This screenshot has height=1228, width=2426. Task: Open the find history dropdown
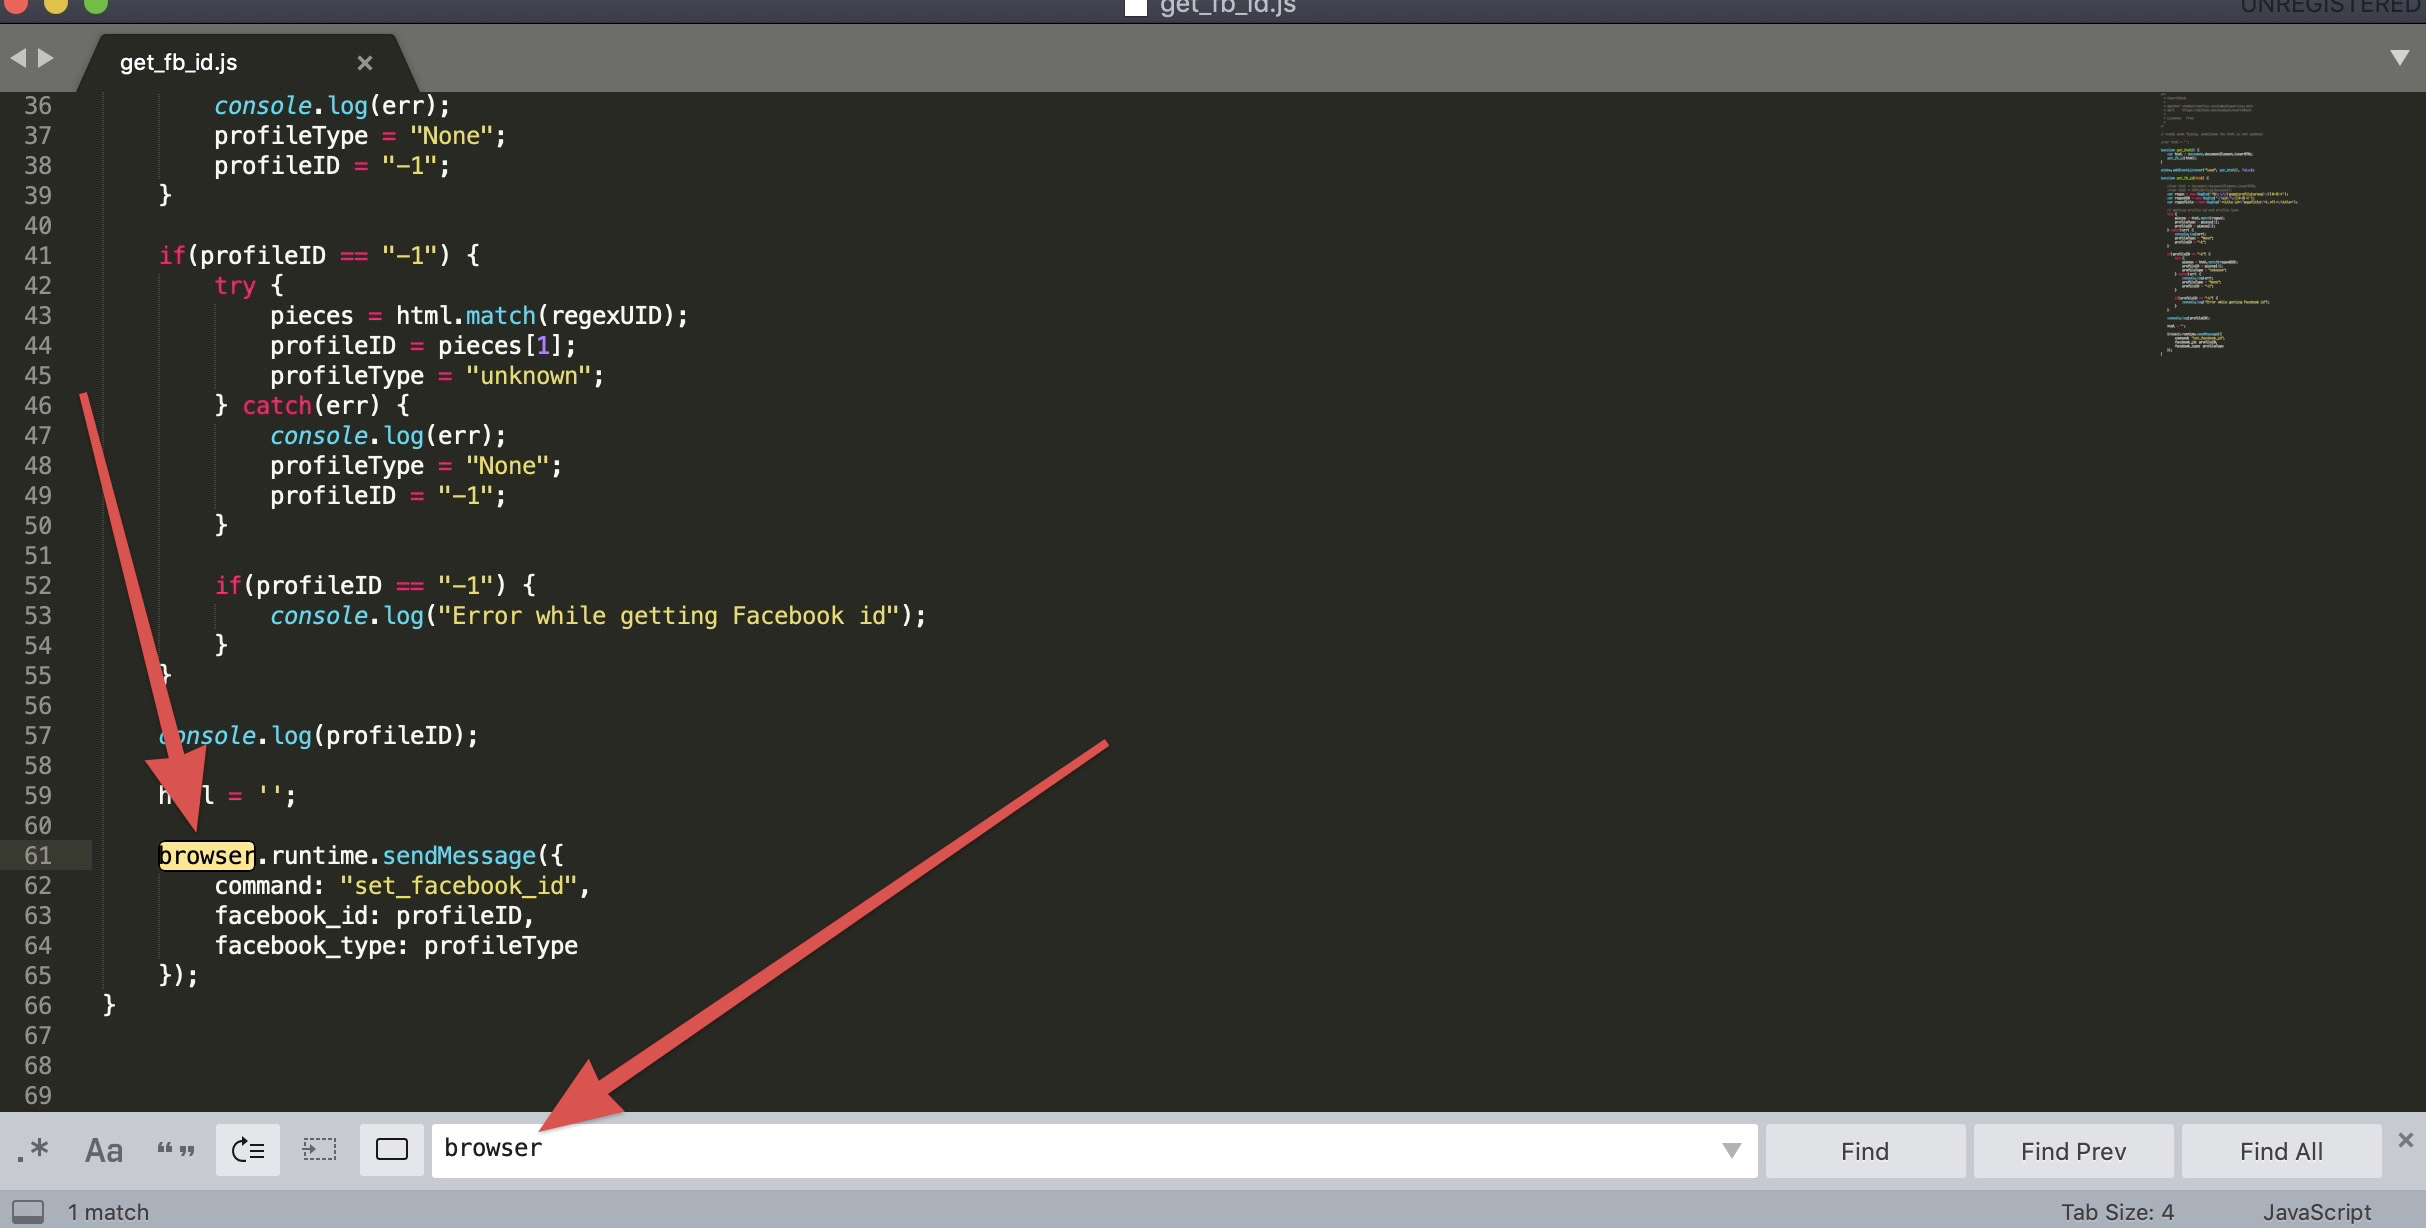[x=1732, y=1150]
